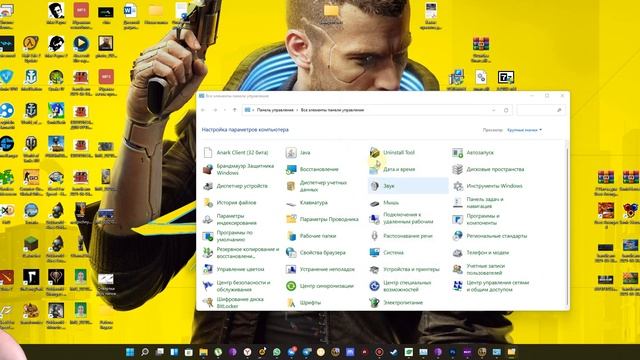Open Дисковые пространства
Screen dimensions: 640x360
point(488,169)
